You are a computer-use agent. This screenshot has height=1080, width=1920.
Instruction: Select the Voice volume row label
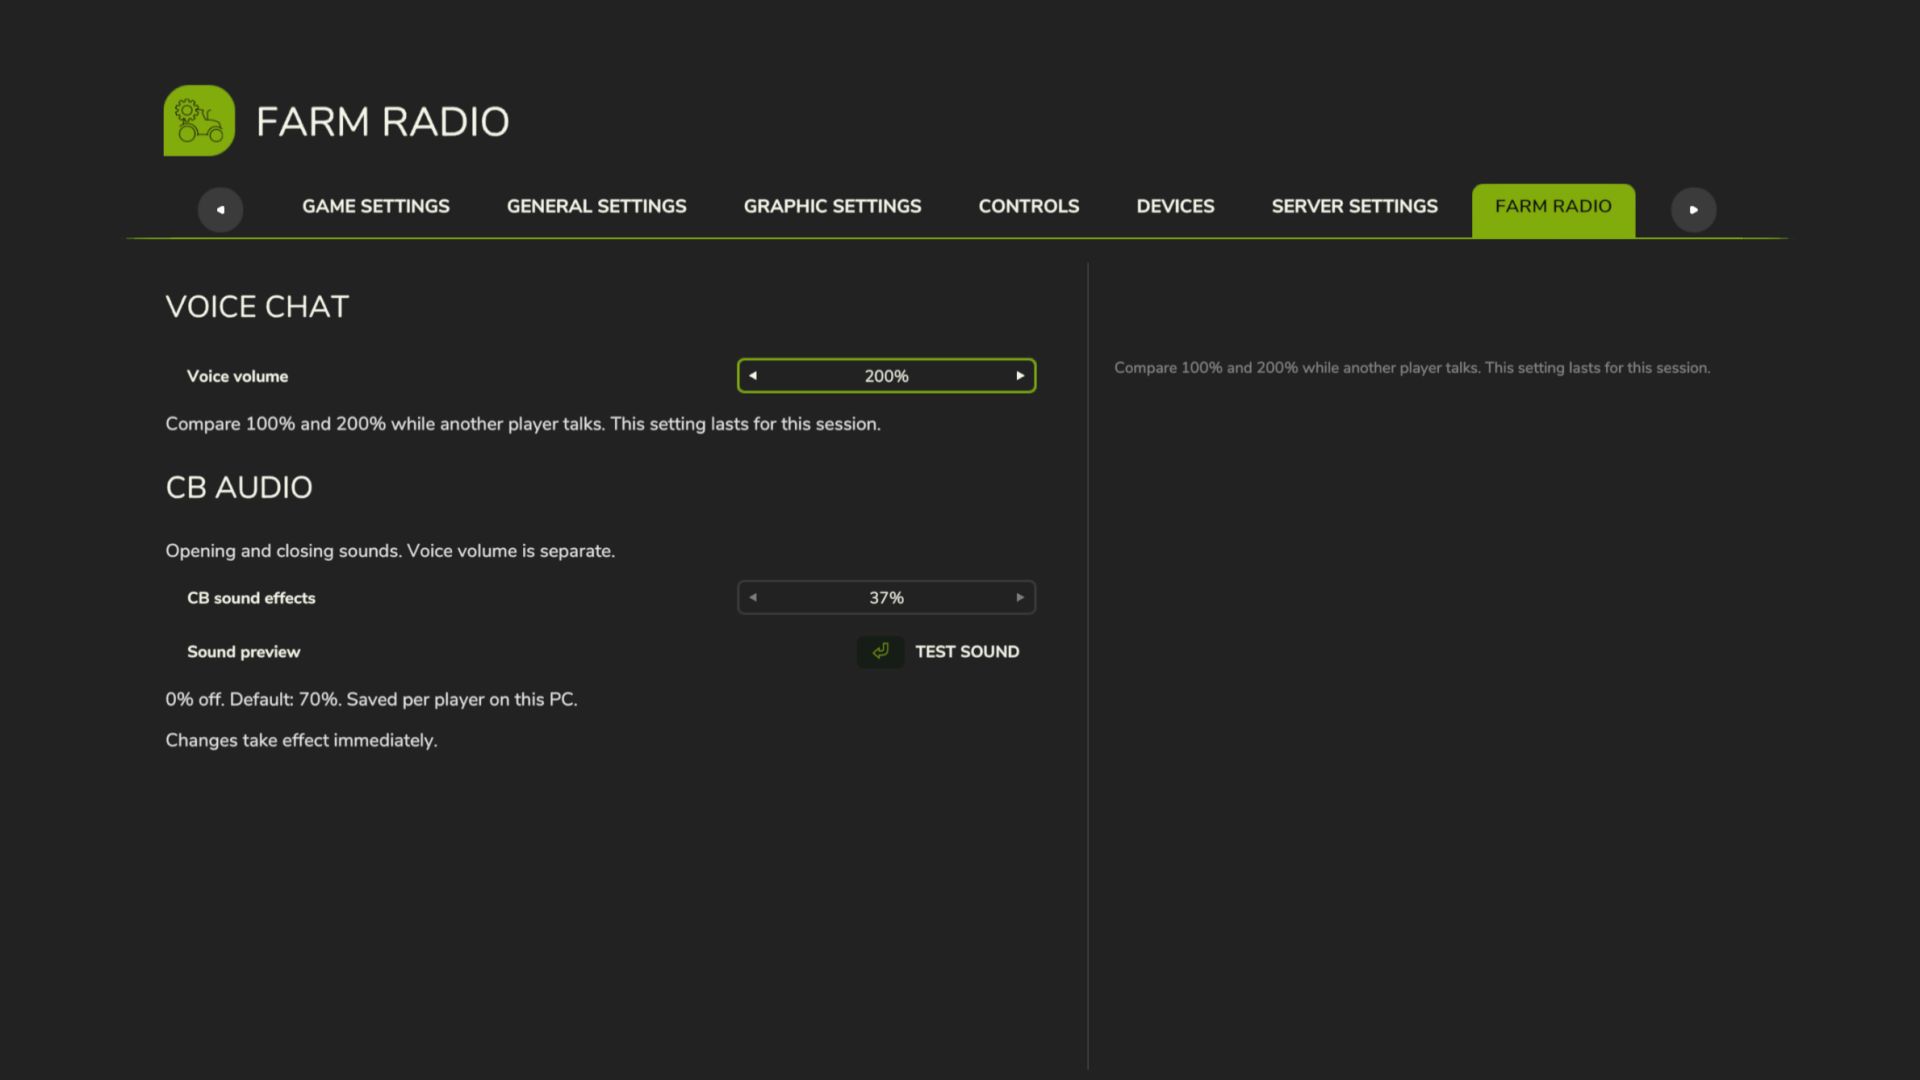tap(237, 376)
